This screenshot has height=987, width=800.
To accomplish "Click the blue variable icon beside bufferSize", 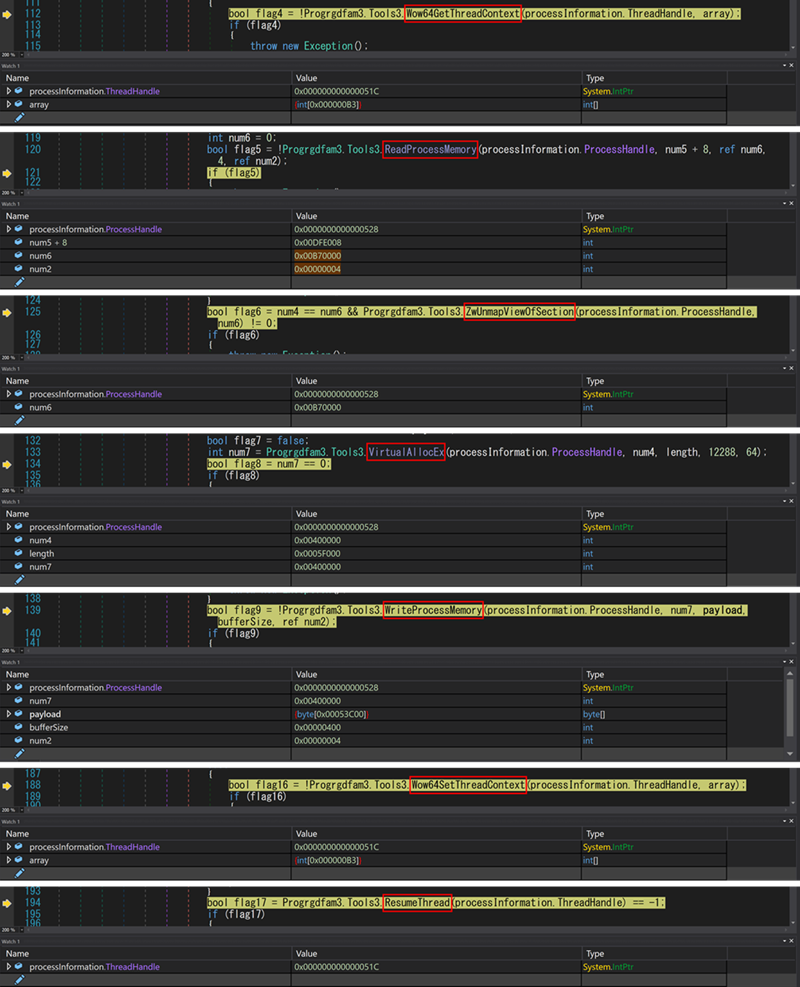I will point(19,727).
